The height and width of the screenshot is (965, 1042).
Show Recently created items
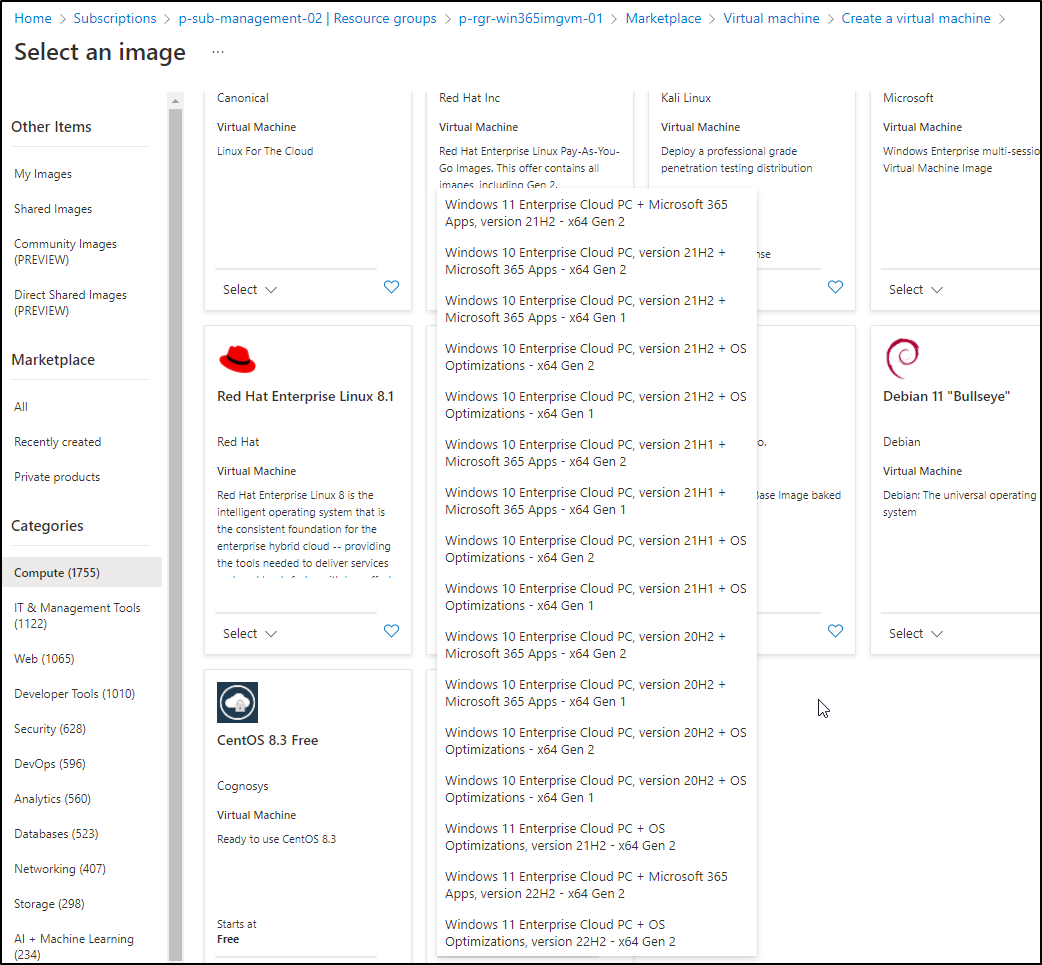pos(58,442)
